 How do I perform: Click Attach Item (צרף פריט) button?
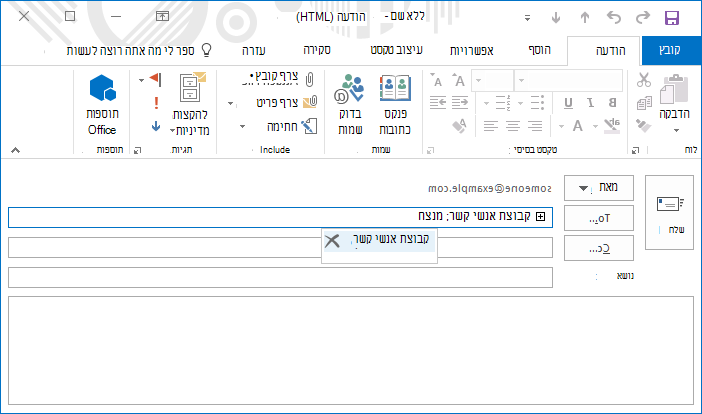[x=287, y=102]
